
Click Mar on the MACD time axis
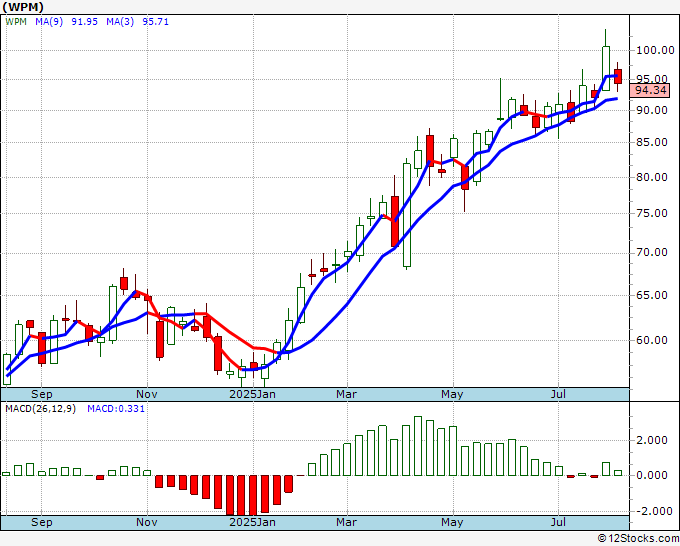(x=347, y=522)
